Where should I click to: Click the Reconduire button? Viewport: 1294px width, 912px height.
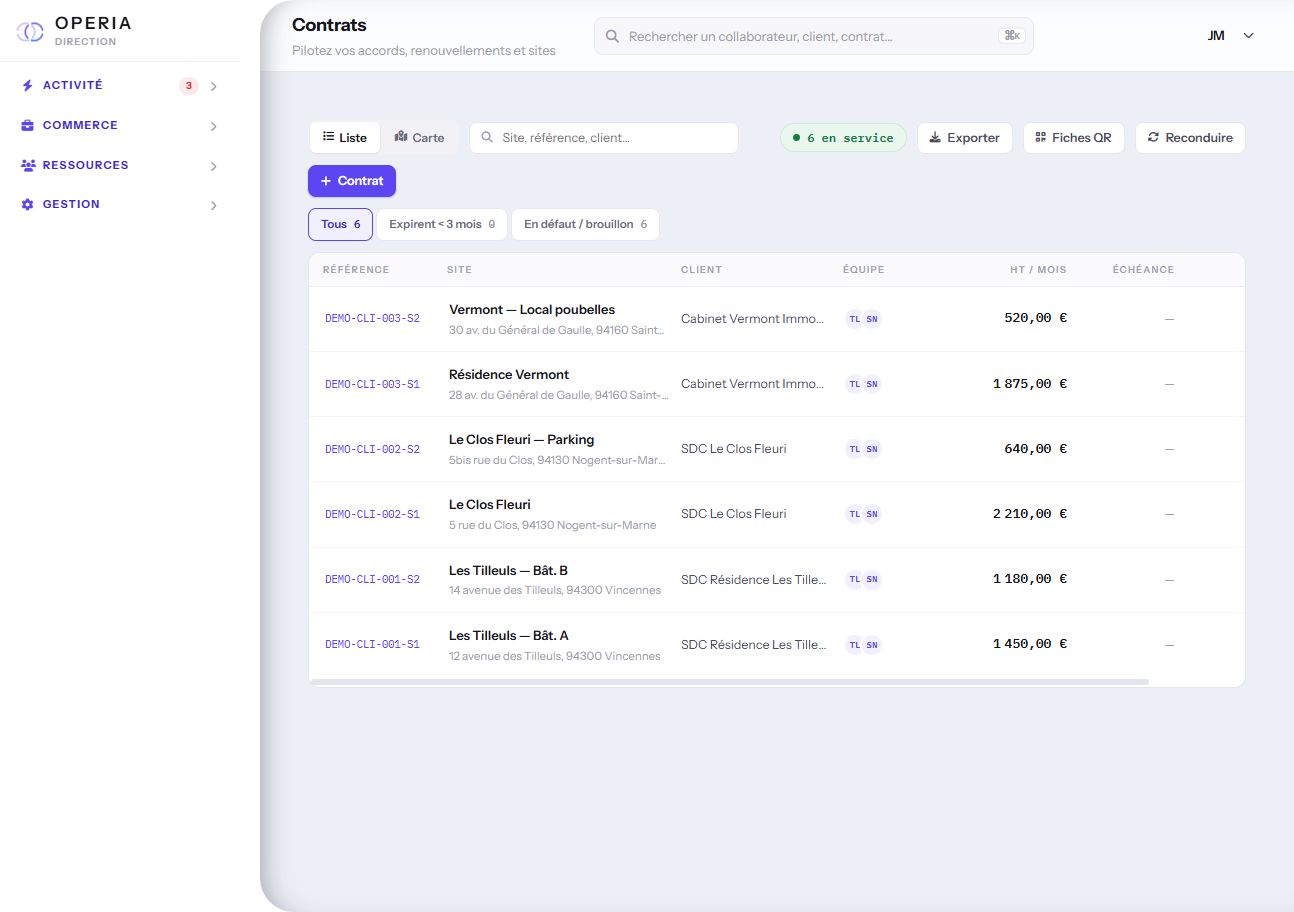tap(1190, 138)
